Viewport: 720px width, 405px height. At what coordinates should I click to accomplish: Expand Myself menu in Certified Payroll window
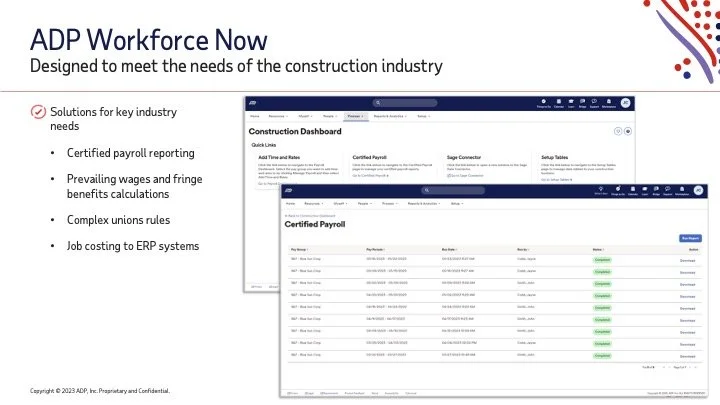(x=340, y=203)
